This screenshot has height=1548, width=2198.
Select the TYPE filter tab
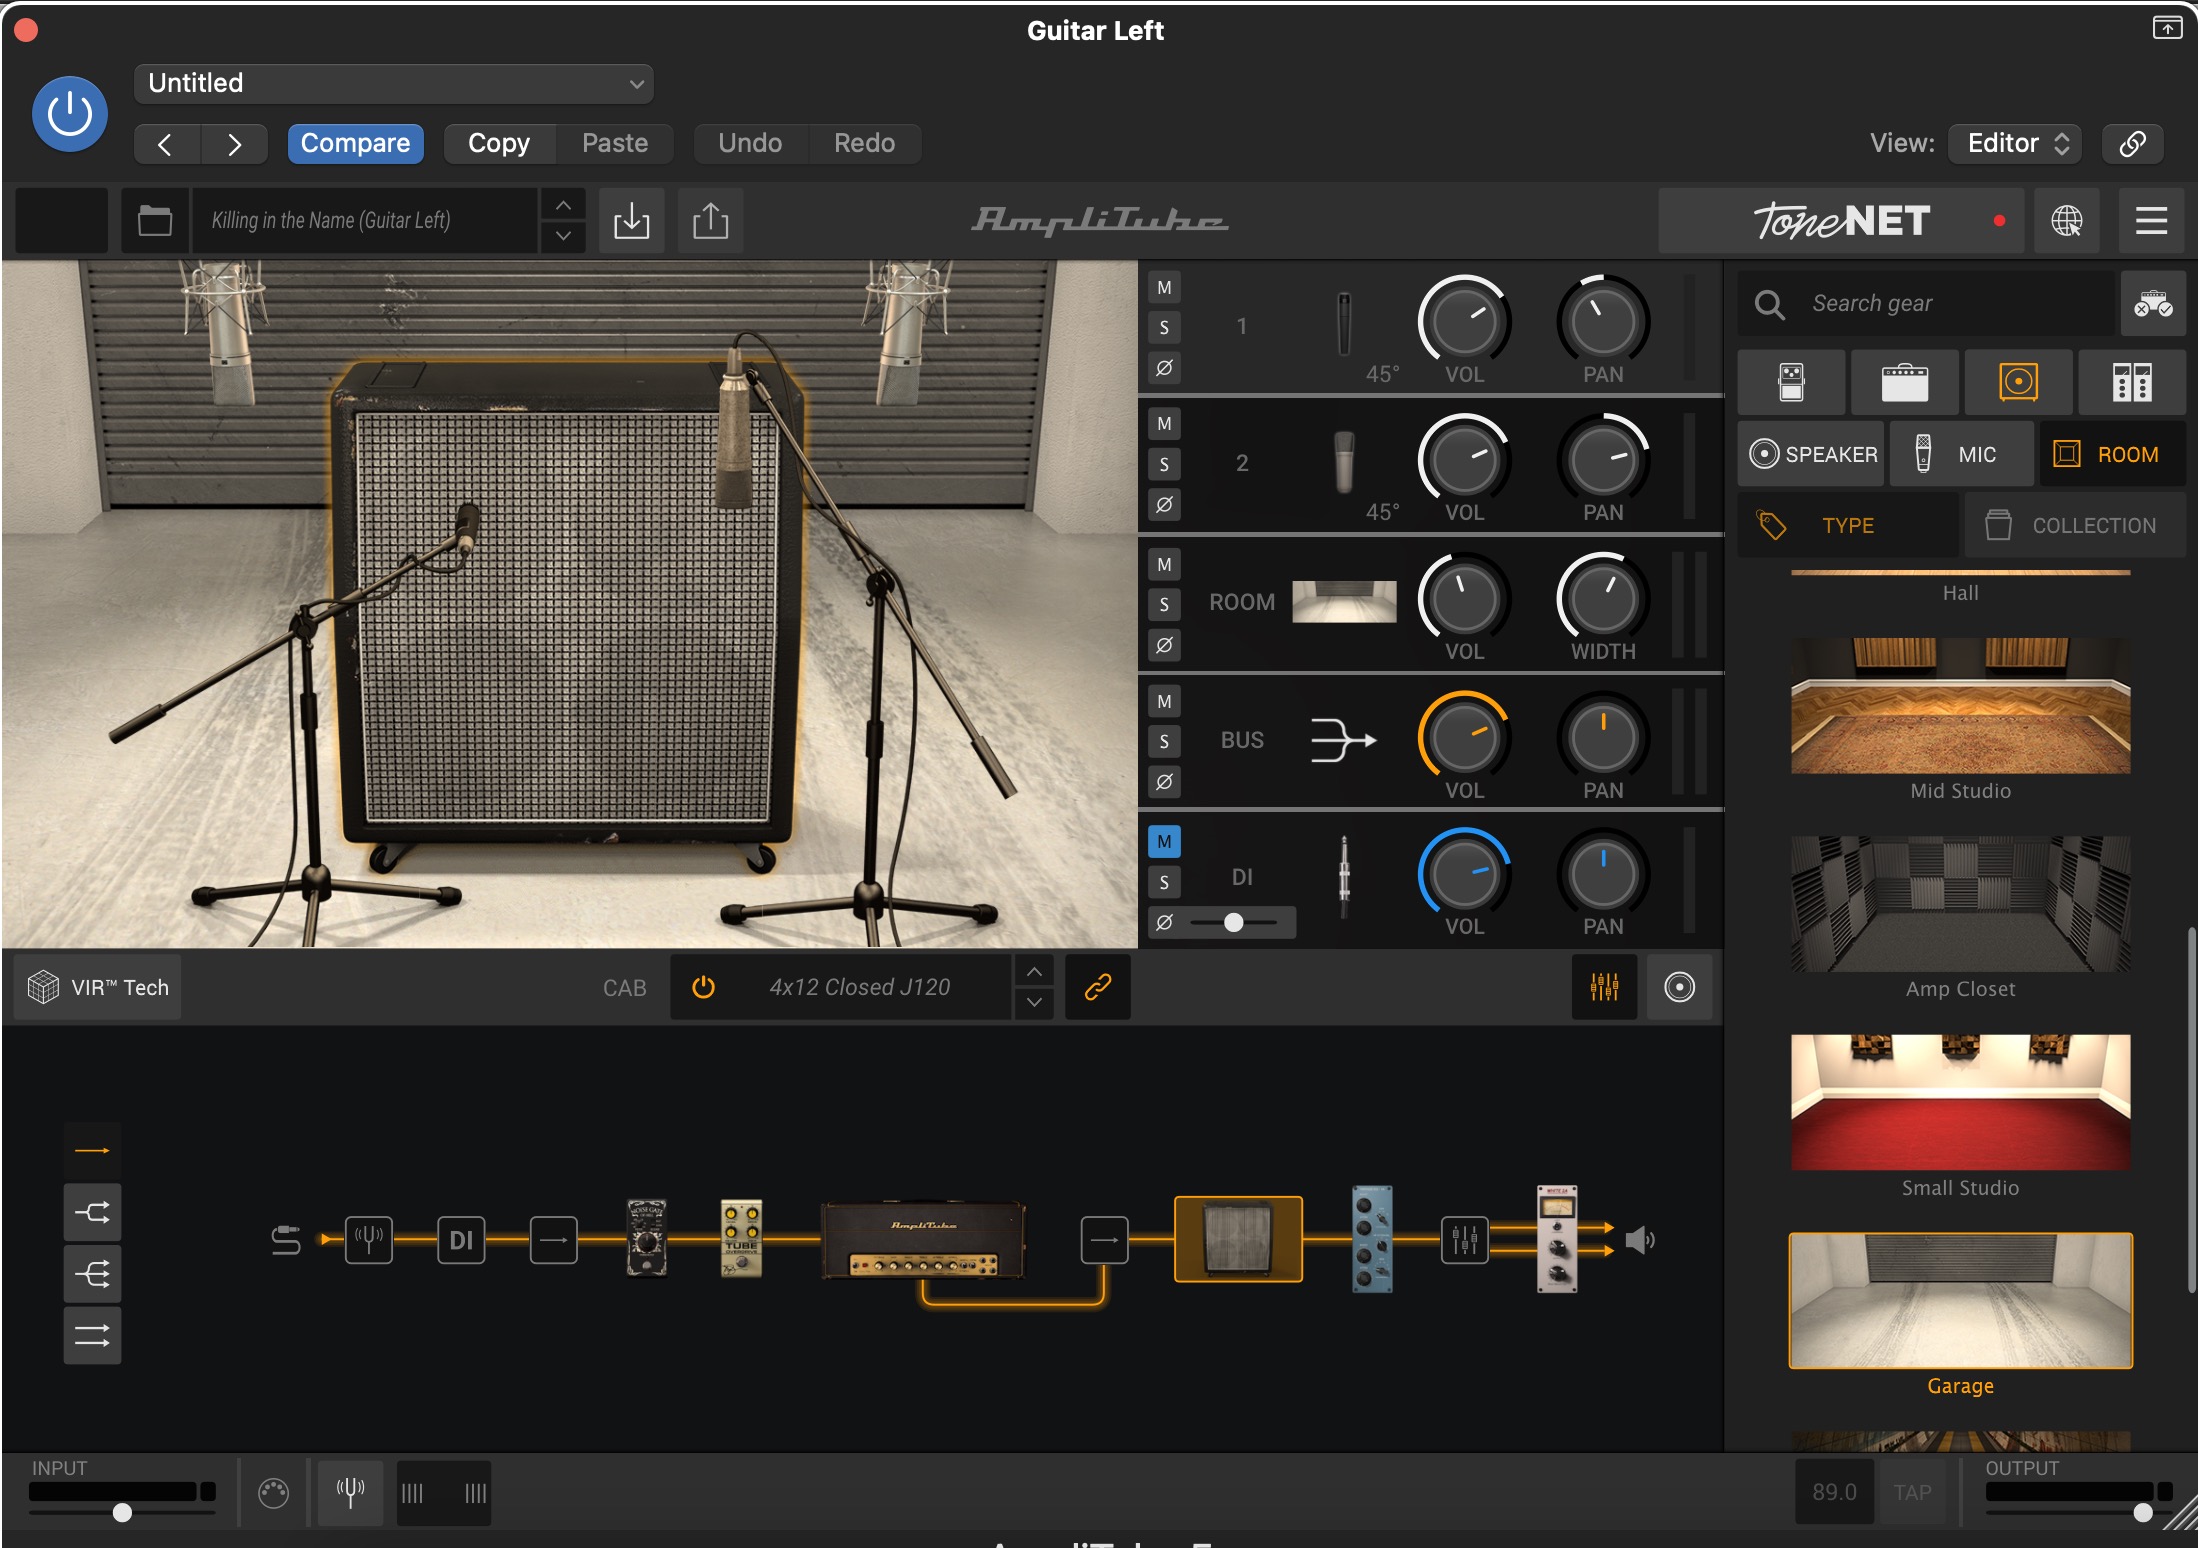coord(1848,525)
